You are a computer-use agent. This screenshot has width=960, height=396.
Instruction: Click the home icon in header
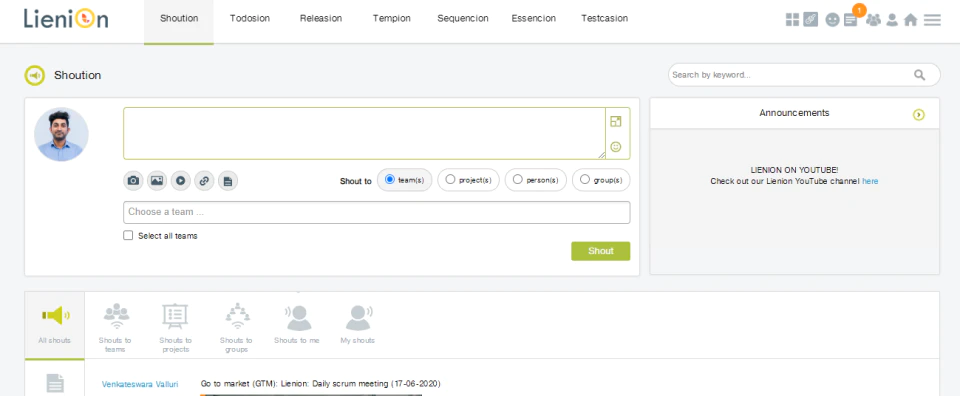click(910, 20)
